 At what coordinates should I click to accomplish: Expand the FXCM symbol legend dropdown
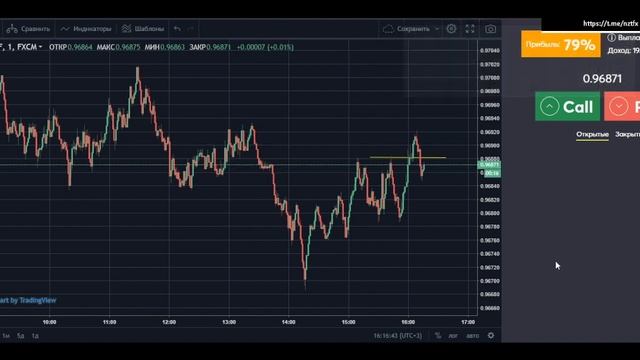click(x=40, y=47)
